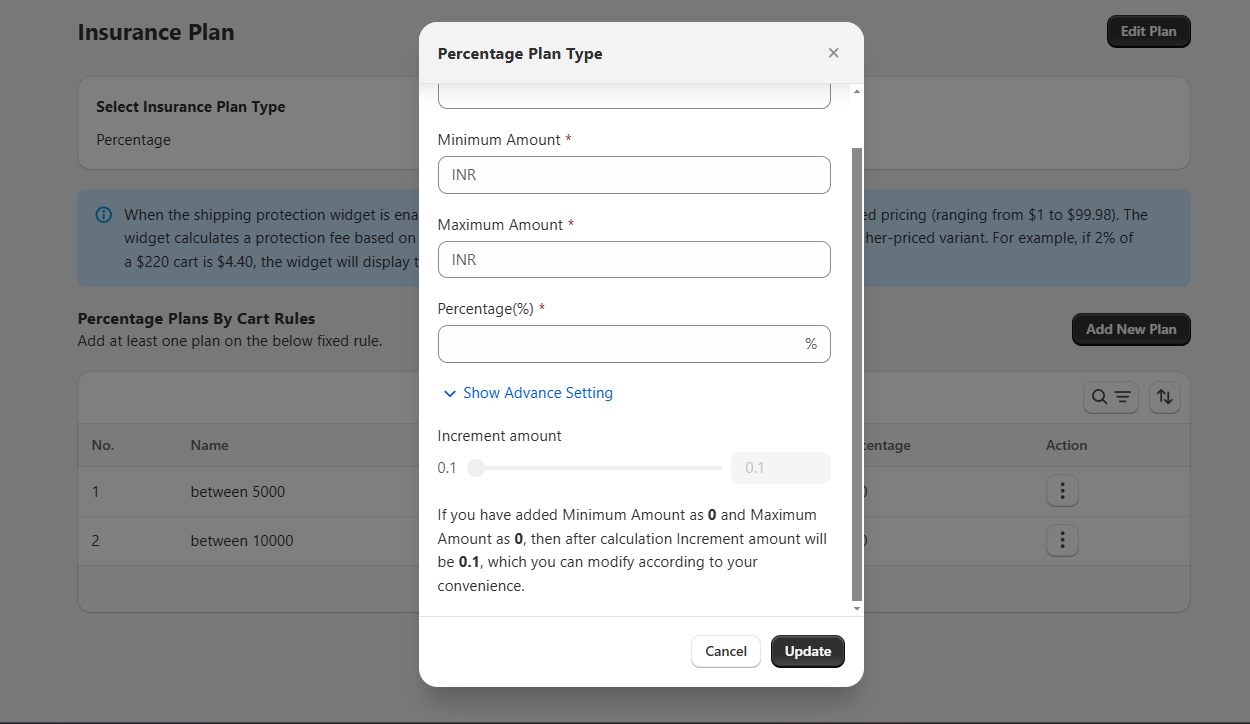Collapse the Show Advance Setting expander
Viewport: 1250px width, 724px height.
(537, 393)
